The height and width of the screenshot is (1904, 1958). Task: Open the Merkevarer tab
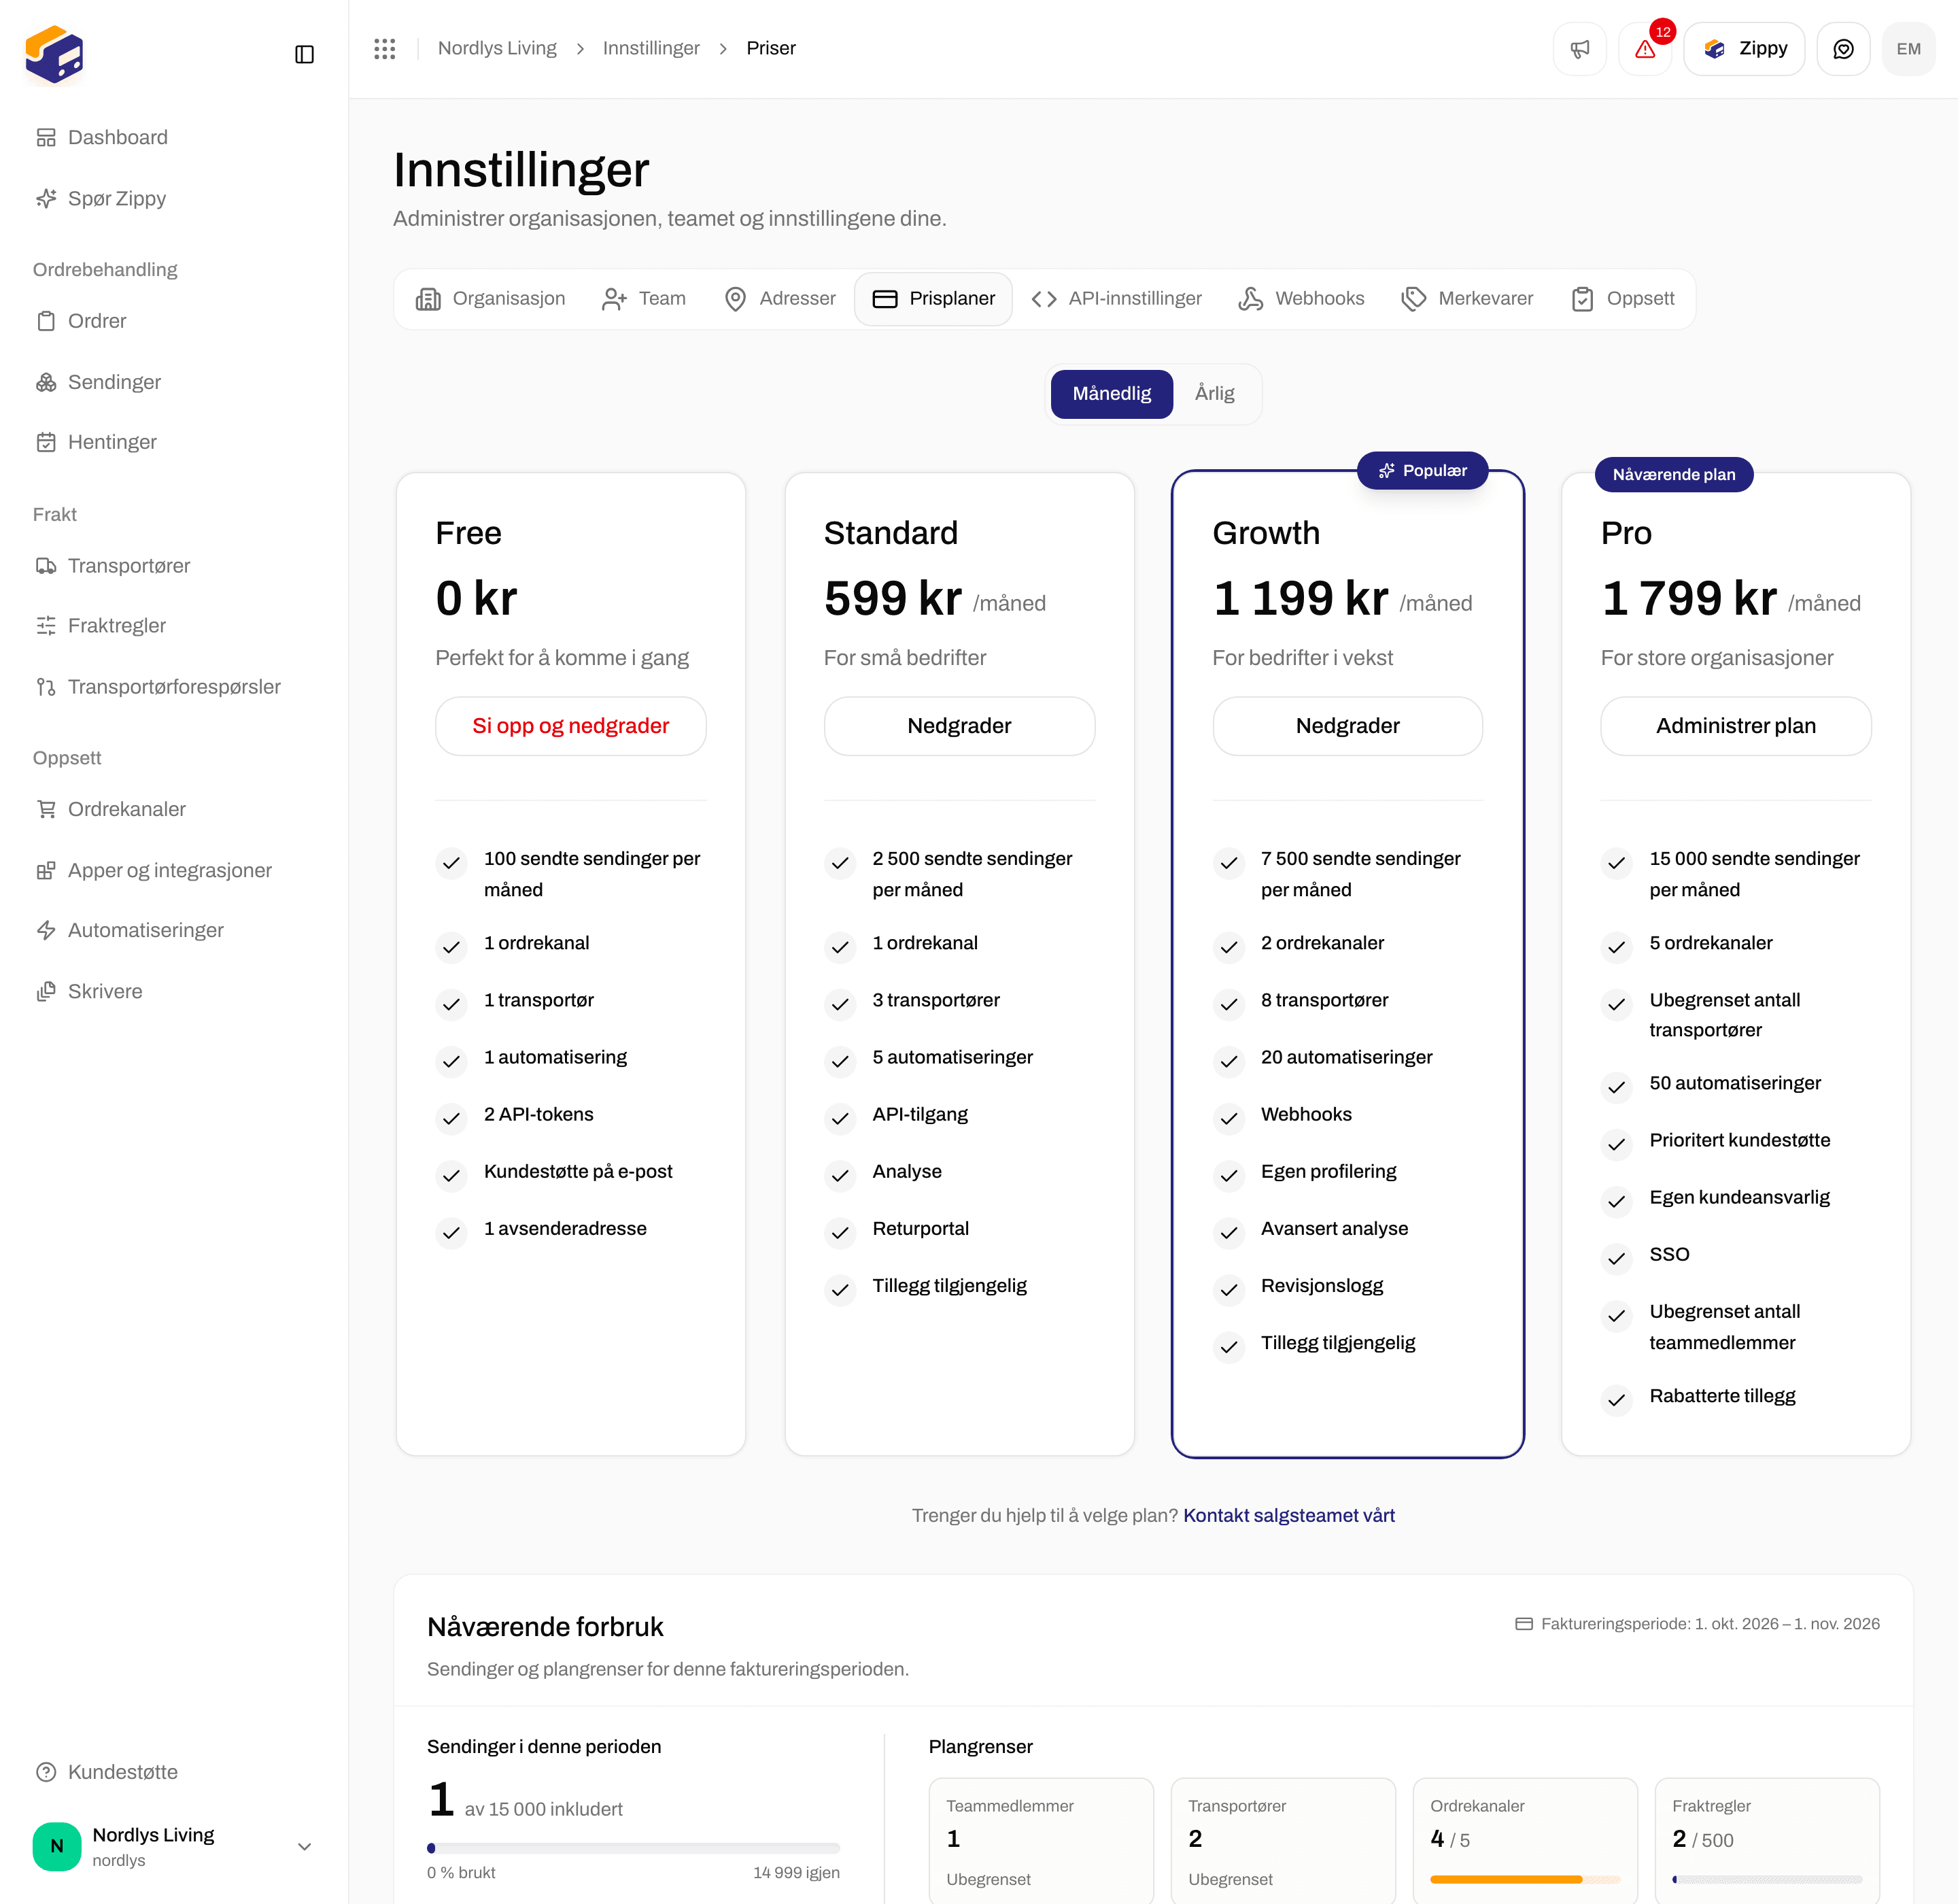1467,299
